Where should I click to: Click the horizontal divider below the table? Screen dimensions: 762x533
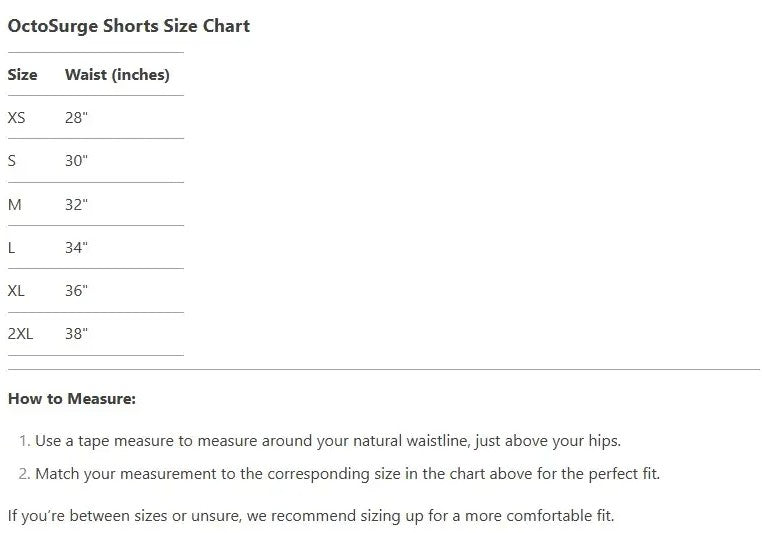point(384,369)
